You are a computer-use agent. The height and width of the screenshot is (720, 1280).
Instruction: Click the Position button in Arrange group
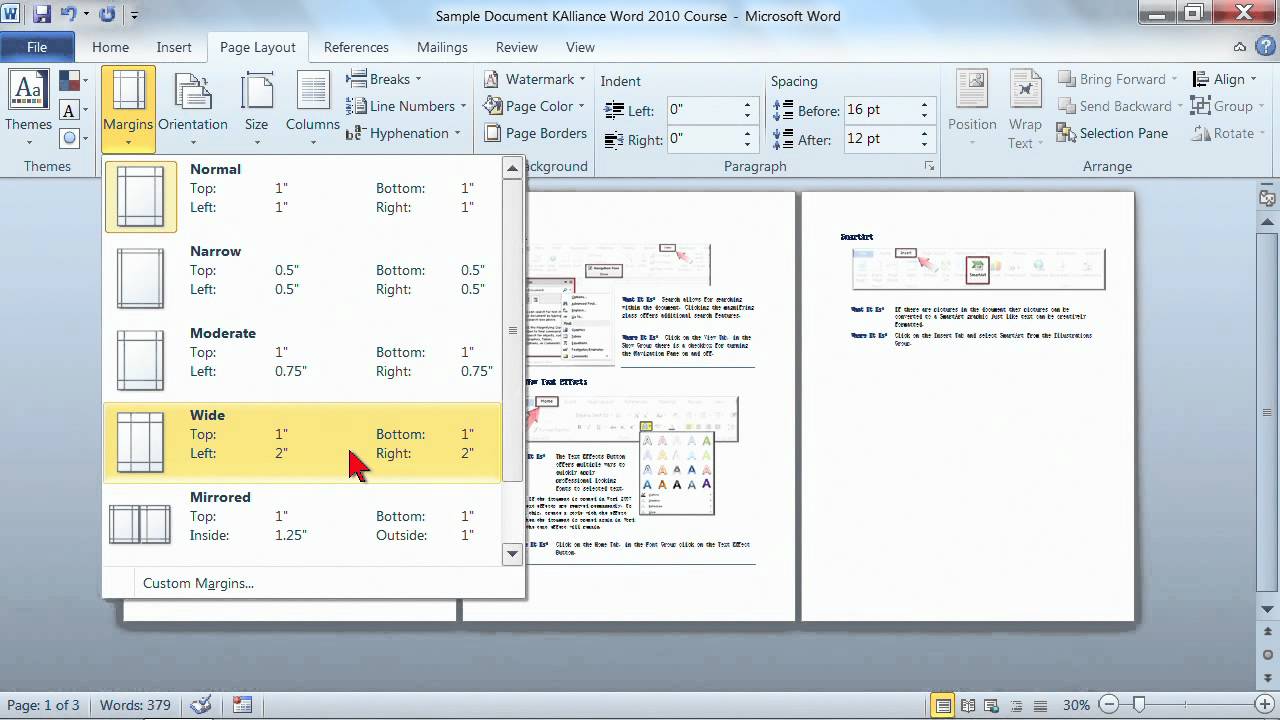pyautogui.click(x=972, y=110)
